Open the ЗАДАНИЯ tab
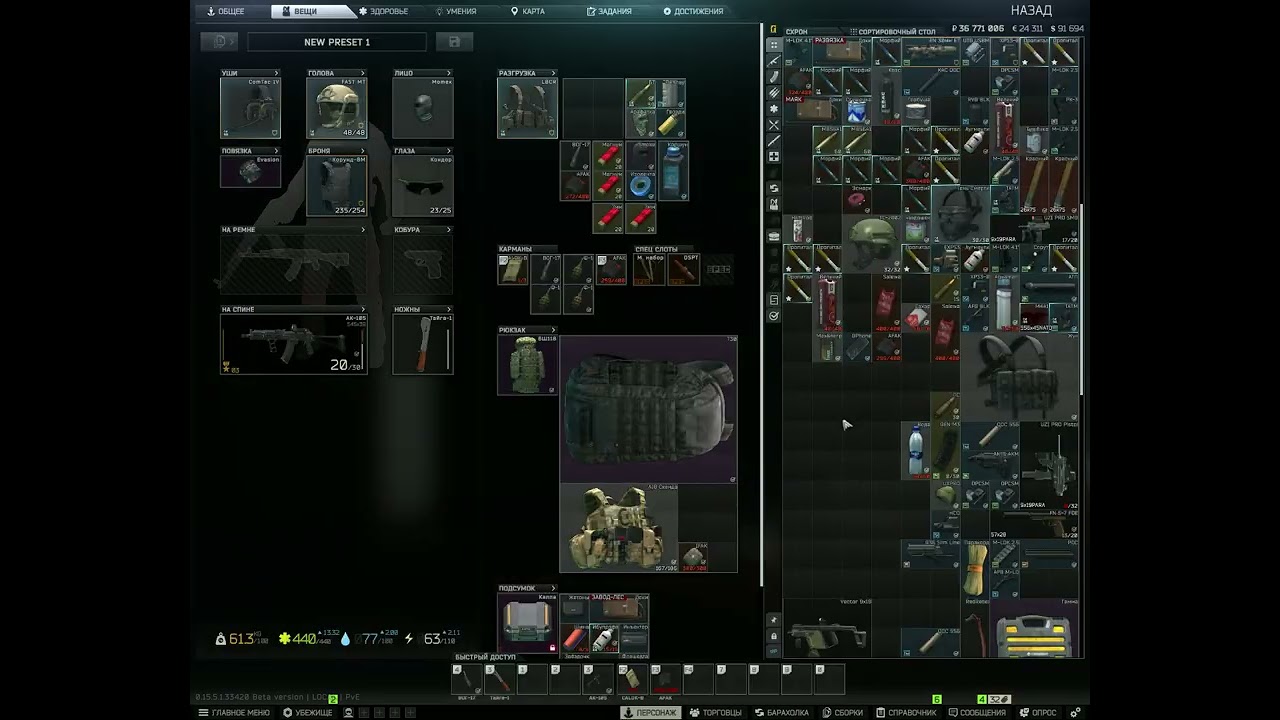 pos(610,11)
